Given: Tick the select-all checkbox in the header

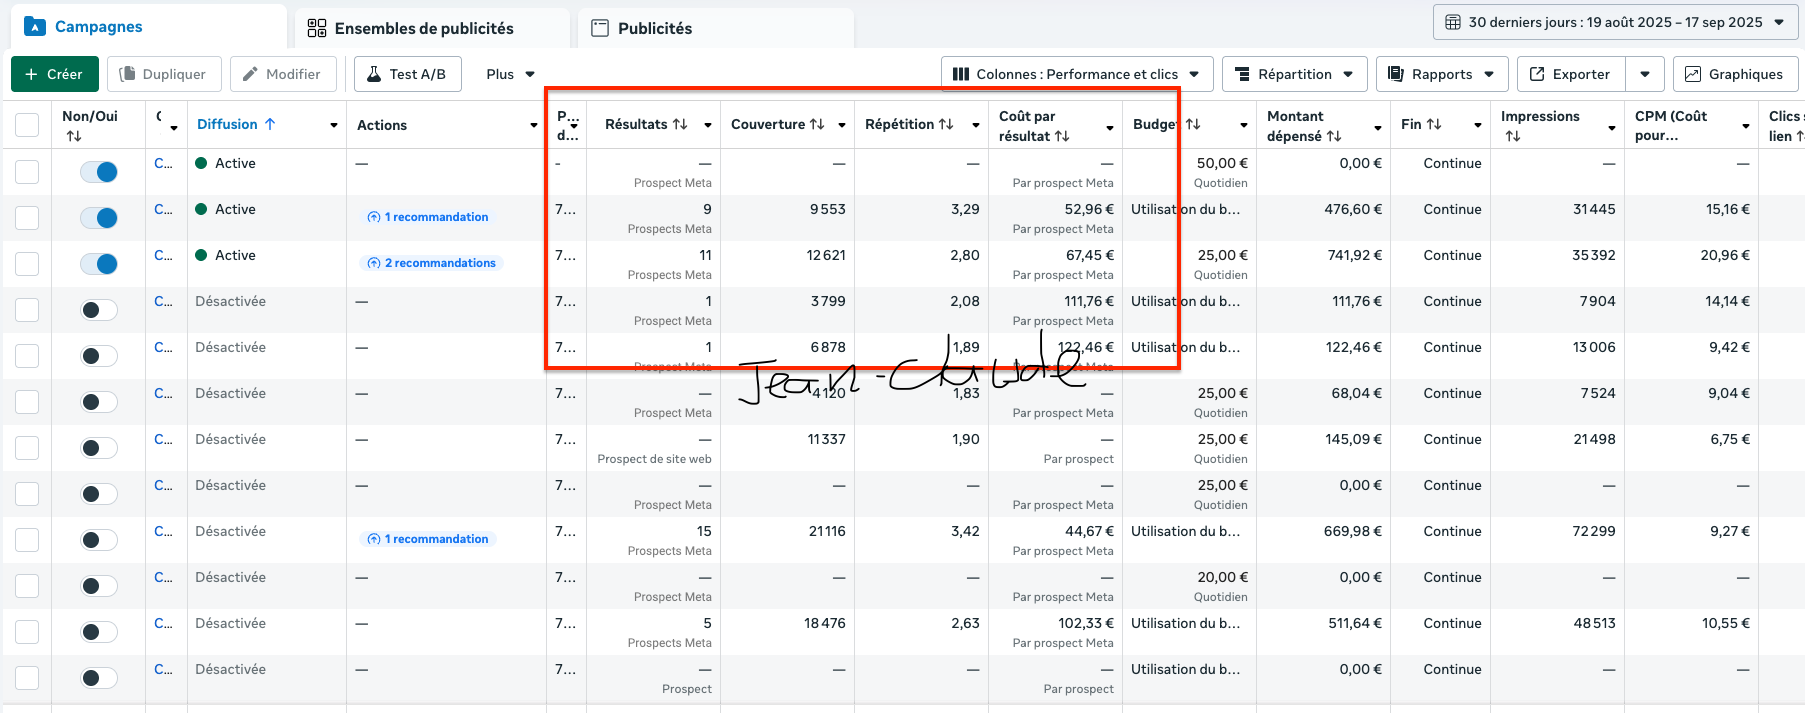Looking at the screenshot, I should click(27, 125).
